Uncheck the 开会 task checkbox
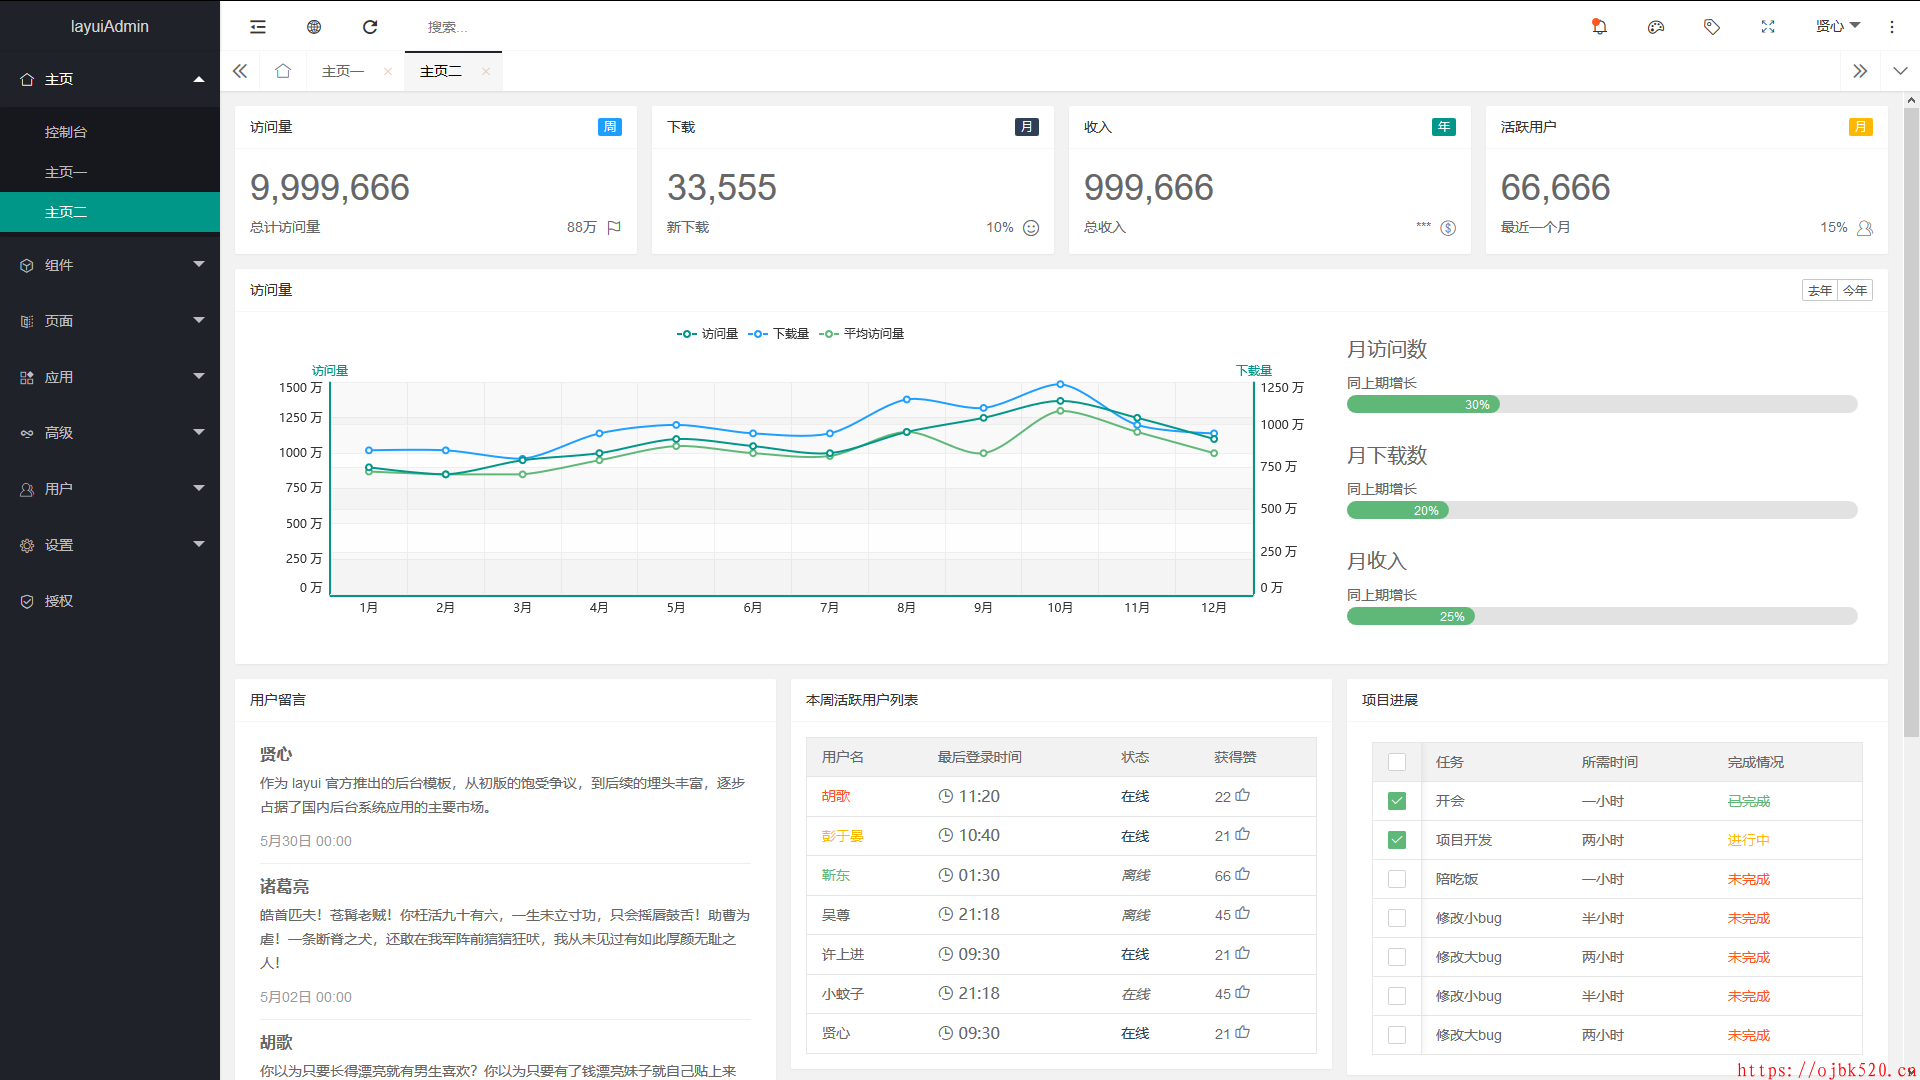 (1397, 801)
